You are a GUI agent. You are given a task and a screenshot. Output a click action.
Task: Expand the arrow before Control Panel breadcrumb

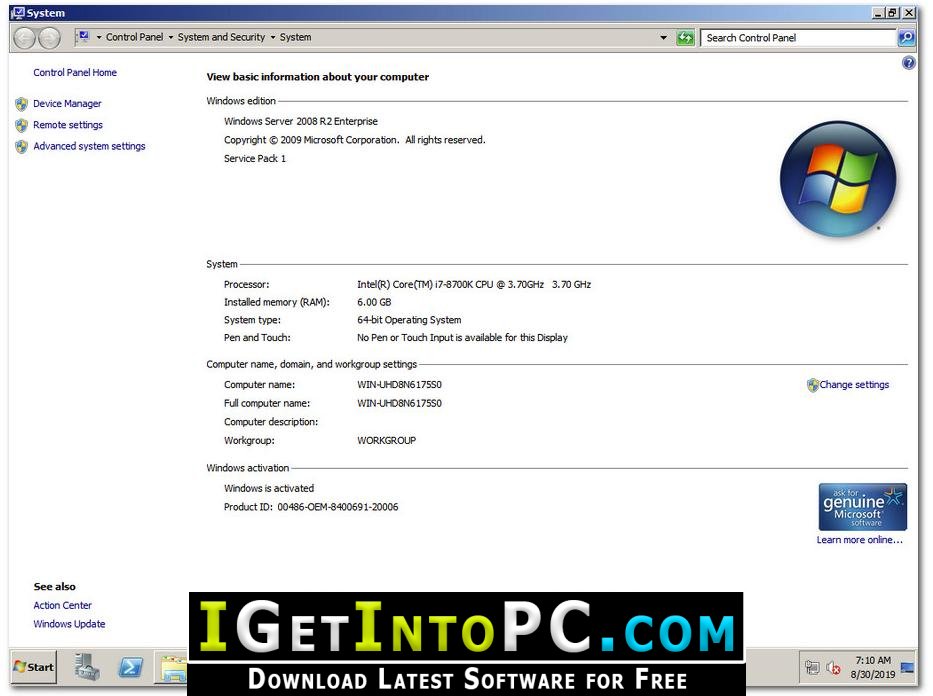pyautogui.click(x=99, y=37)
